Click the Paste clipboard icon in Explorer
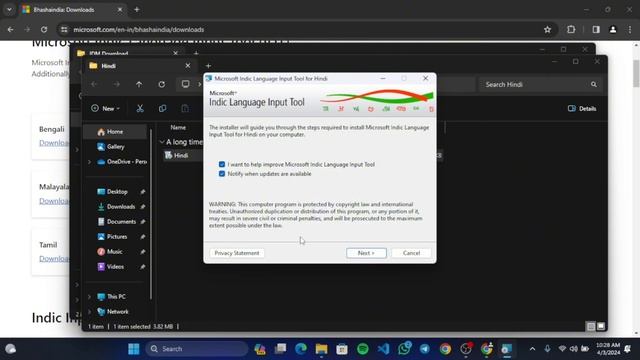Viewport: 640px width, 360px height. click(185, 109)
